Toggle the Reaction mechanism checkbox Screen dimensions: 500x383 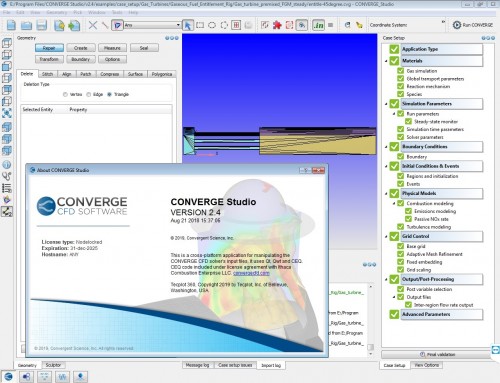(x=401, y=86)
